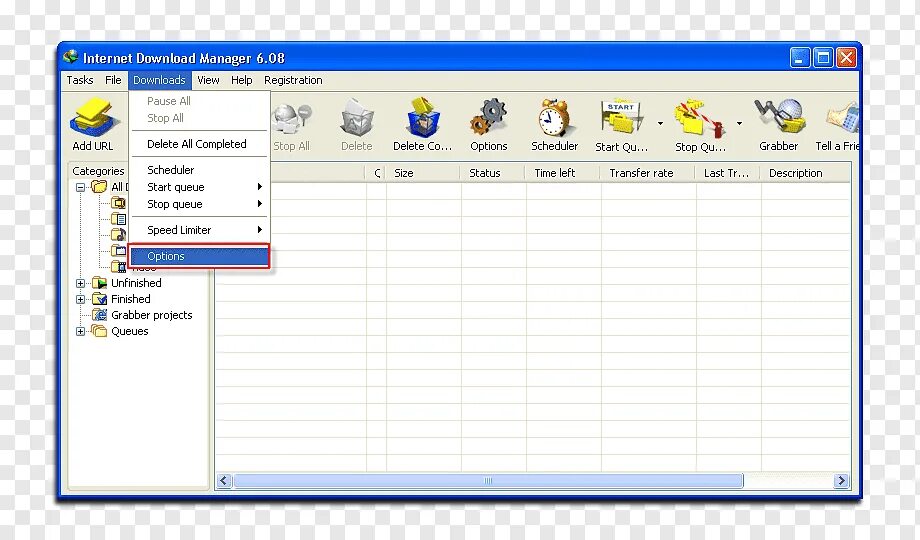Screen dimensions: 920x540
Task: Click the Add URL toolbar icon
Action: 94,117
